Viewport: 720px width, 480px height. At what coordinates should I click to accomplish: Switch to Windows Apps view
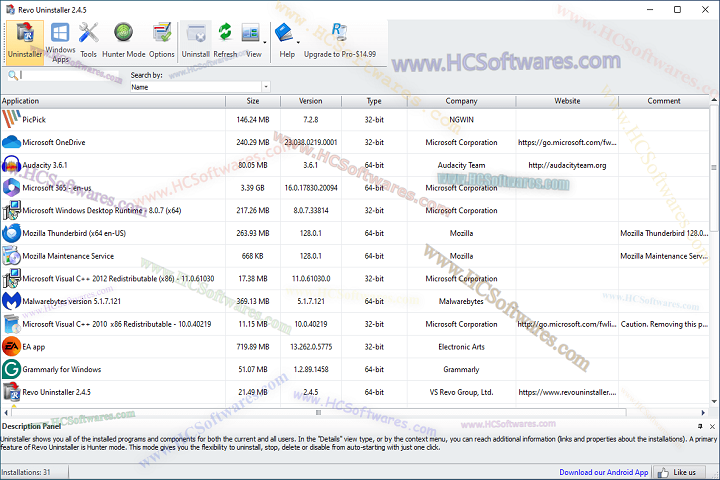pos(60,42)
